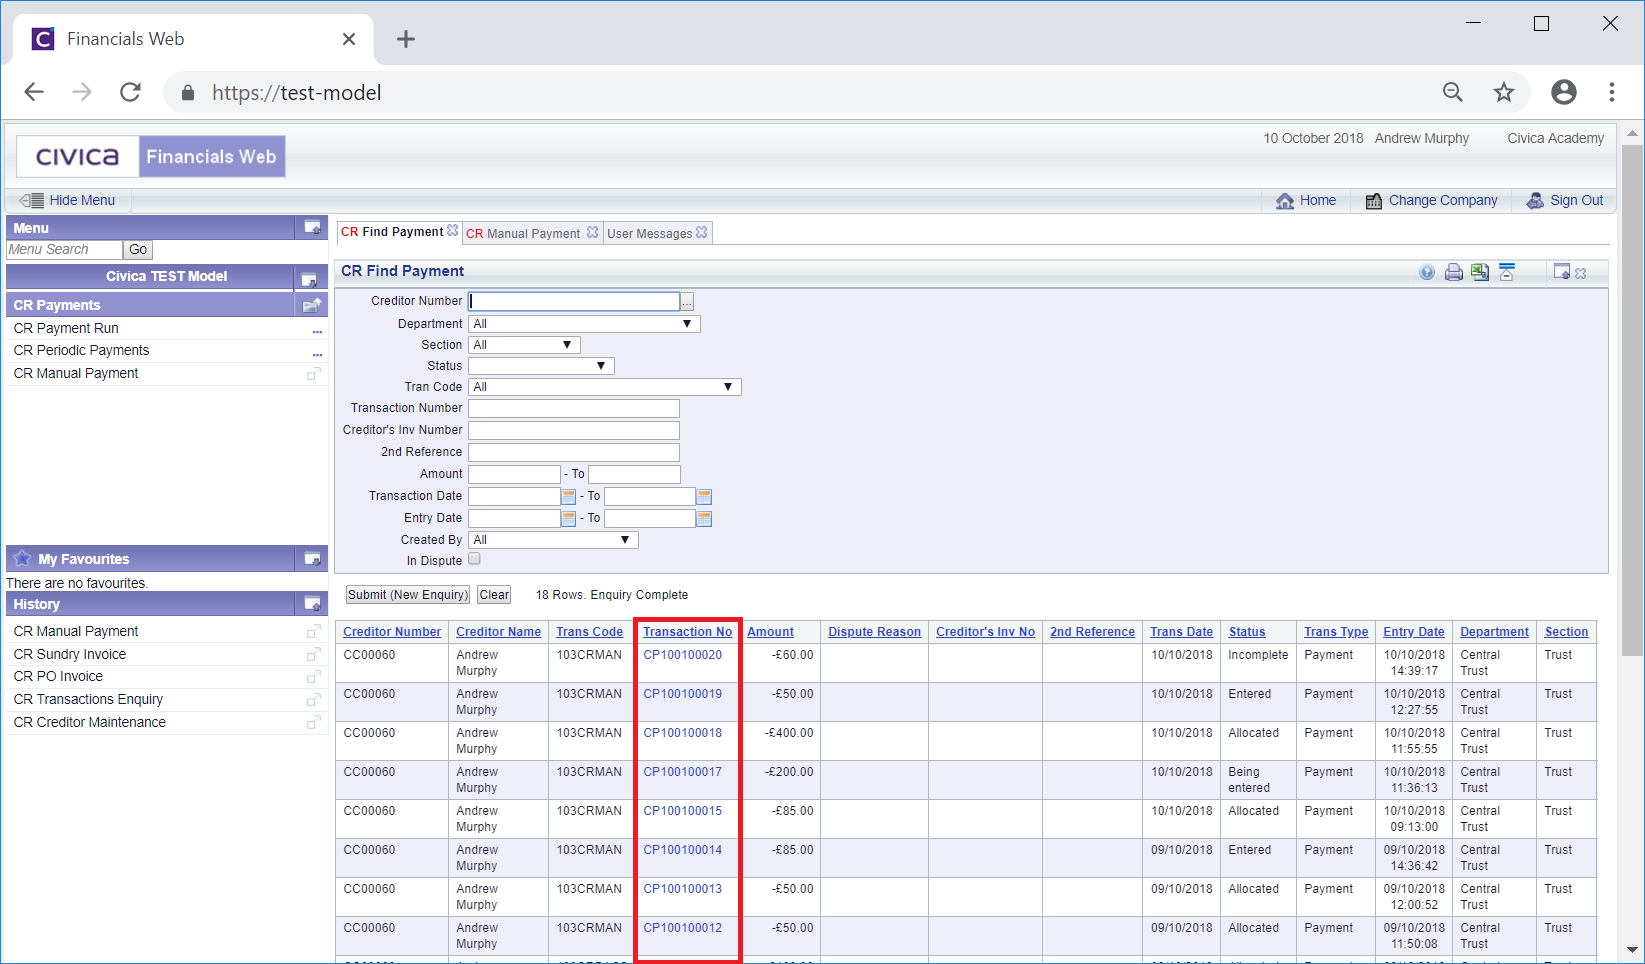Click the Transaction Number input field

tap(574, 408)
